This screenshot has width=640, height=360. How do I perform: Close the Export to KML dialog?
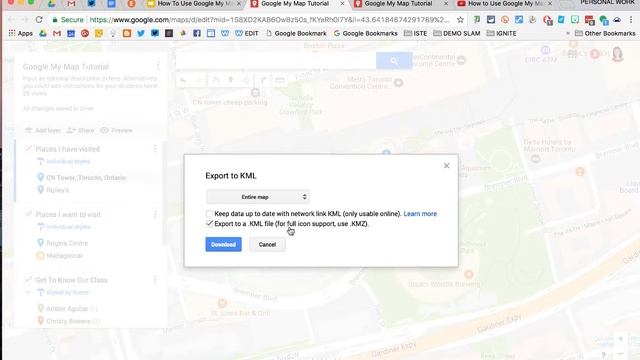(x=447, y=166)
